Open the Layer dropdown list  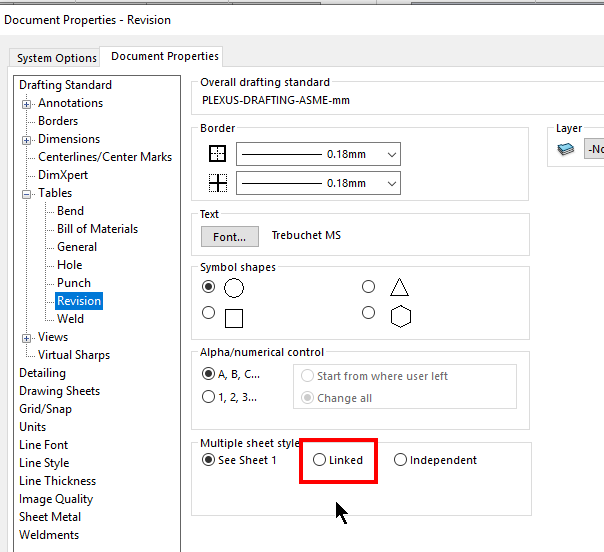[x=595, y=149]
